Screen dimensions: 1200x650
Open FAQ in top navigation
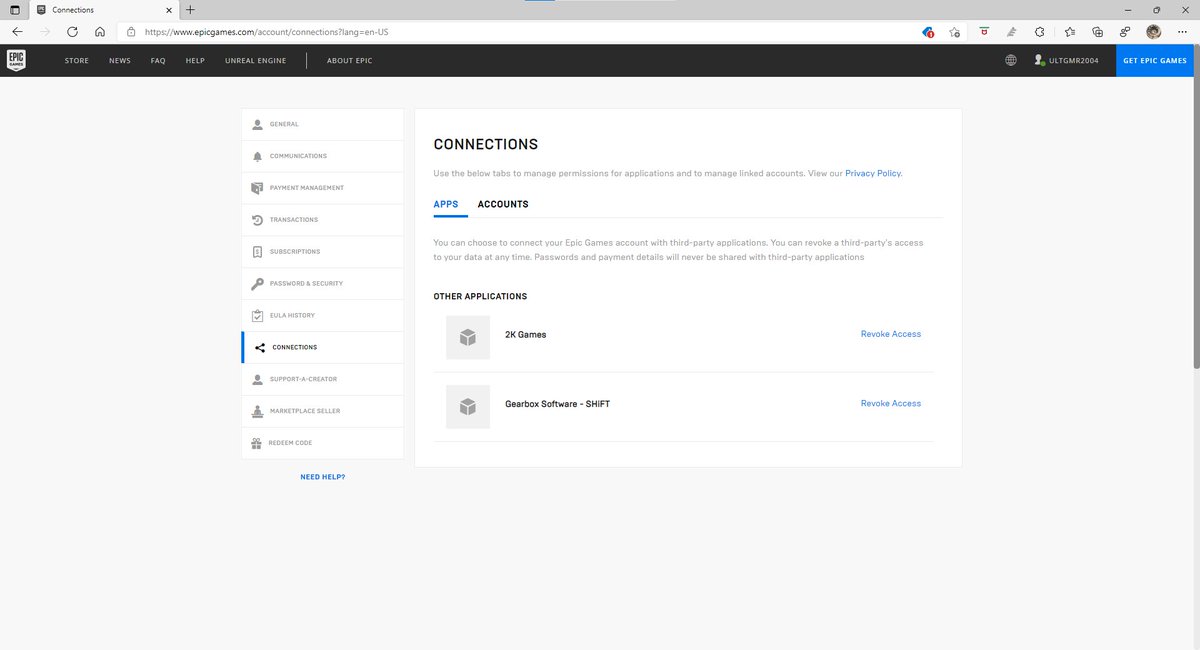[x=158, y=60]
